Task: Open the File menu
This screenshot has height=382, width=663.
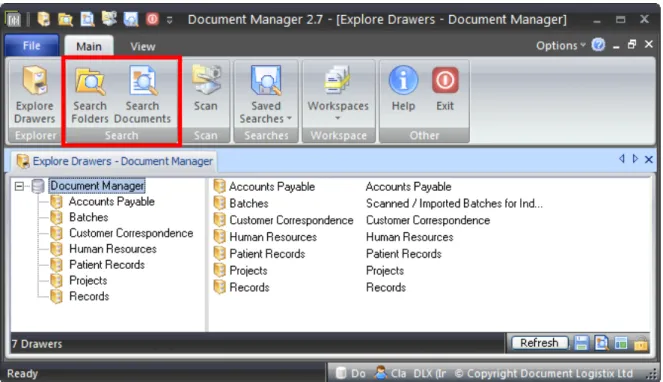Action: point(31,46)
